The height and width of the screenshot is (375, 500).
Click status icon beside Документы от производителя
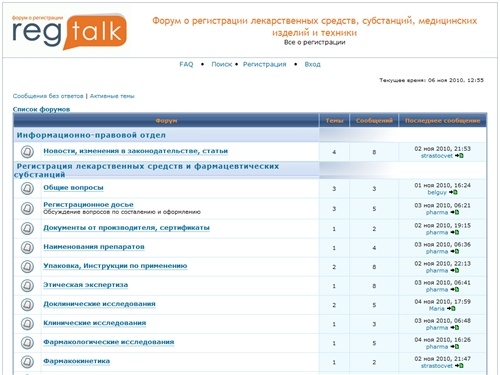27,229
